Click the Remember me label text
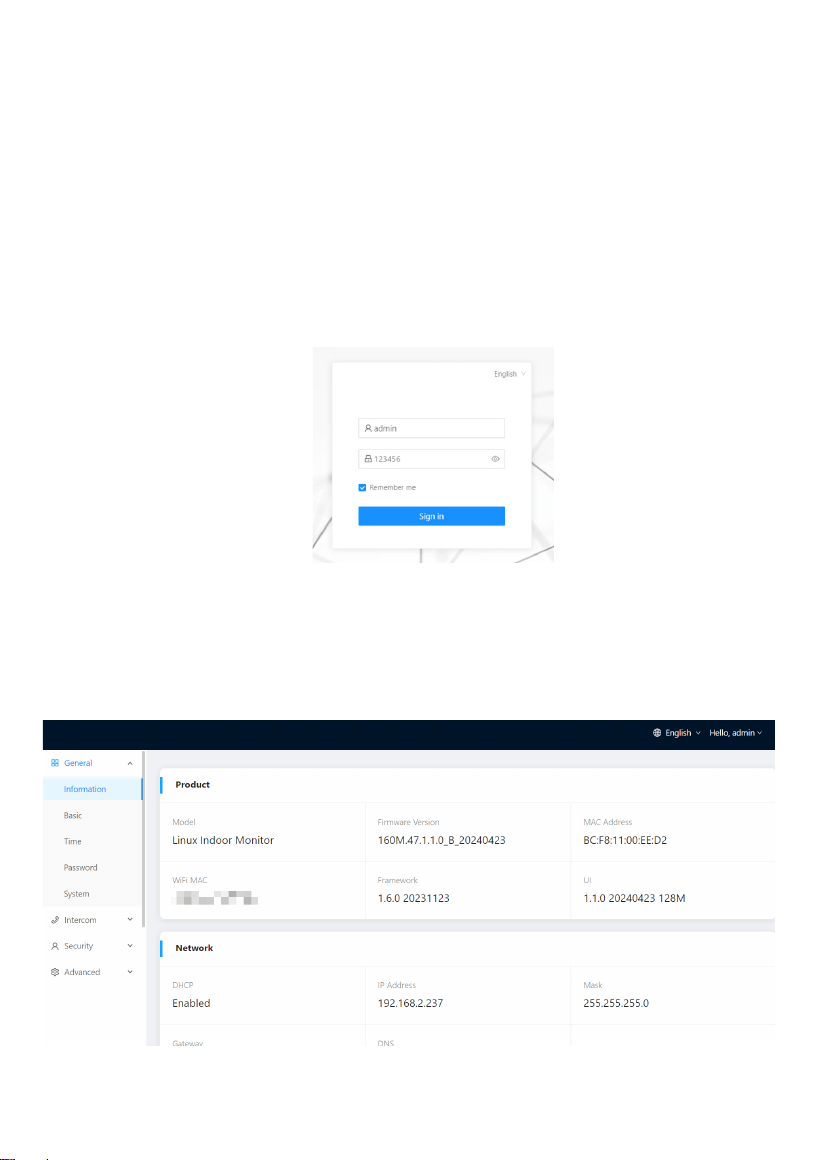Image resolution: width=820 pixels, height=1160 pixels. tap(393, 488)
